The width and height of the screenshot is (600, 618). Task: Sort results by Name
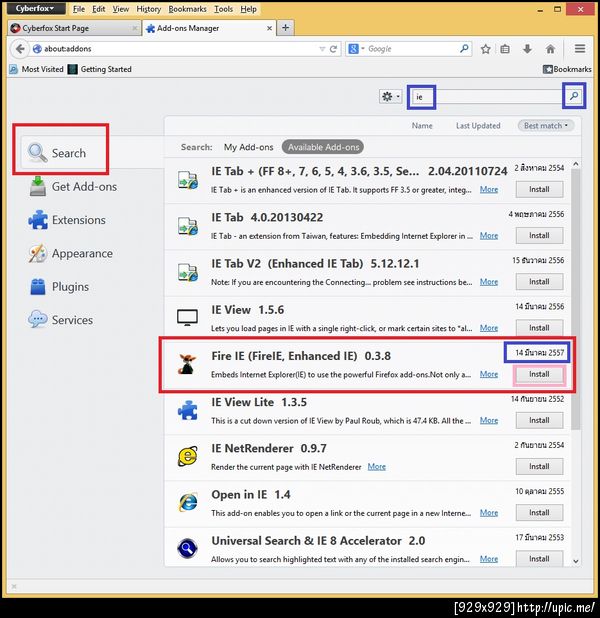(422, 126)
